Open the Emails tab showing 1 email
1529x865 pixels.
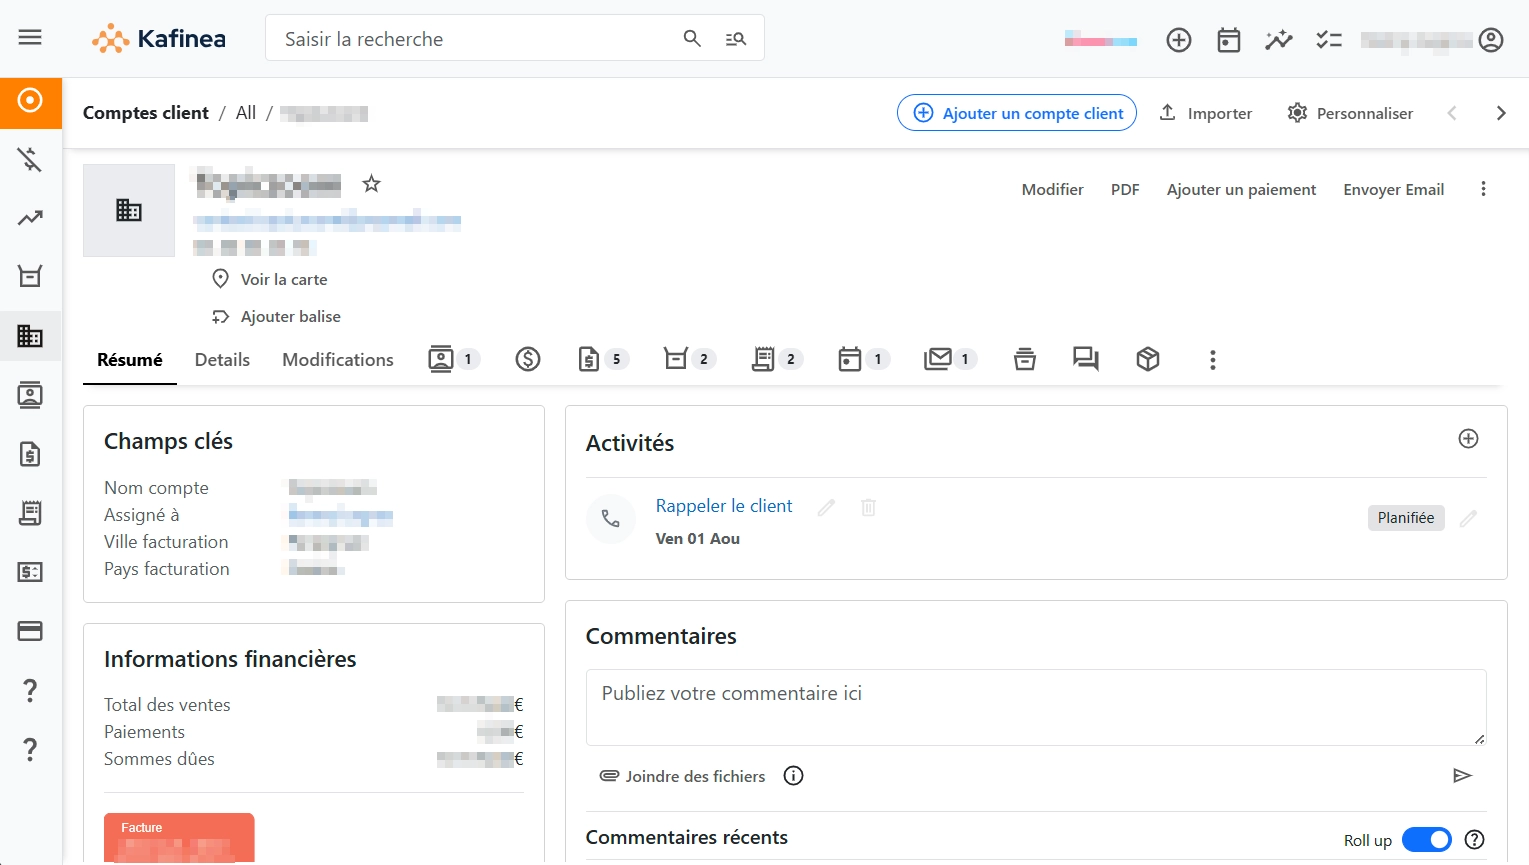938,358
